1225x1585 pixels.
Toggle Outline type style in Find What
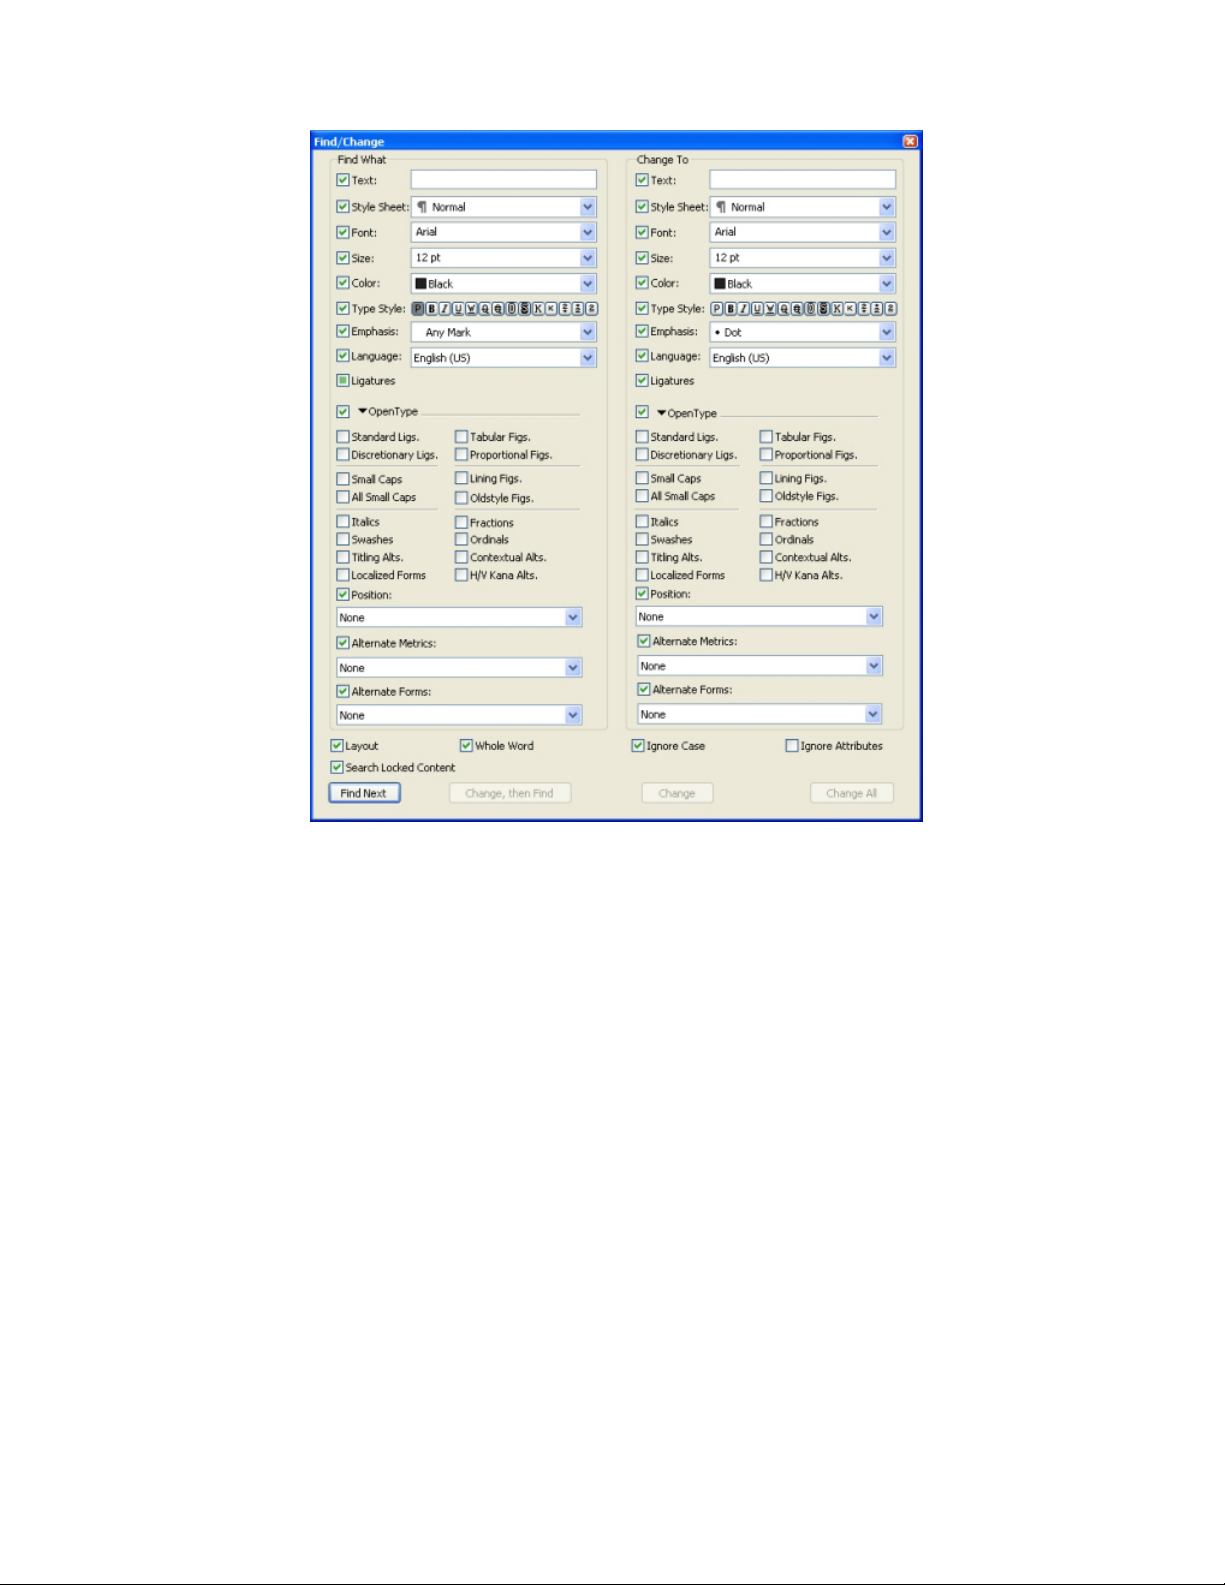point(513,309)
